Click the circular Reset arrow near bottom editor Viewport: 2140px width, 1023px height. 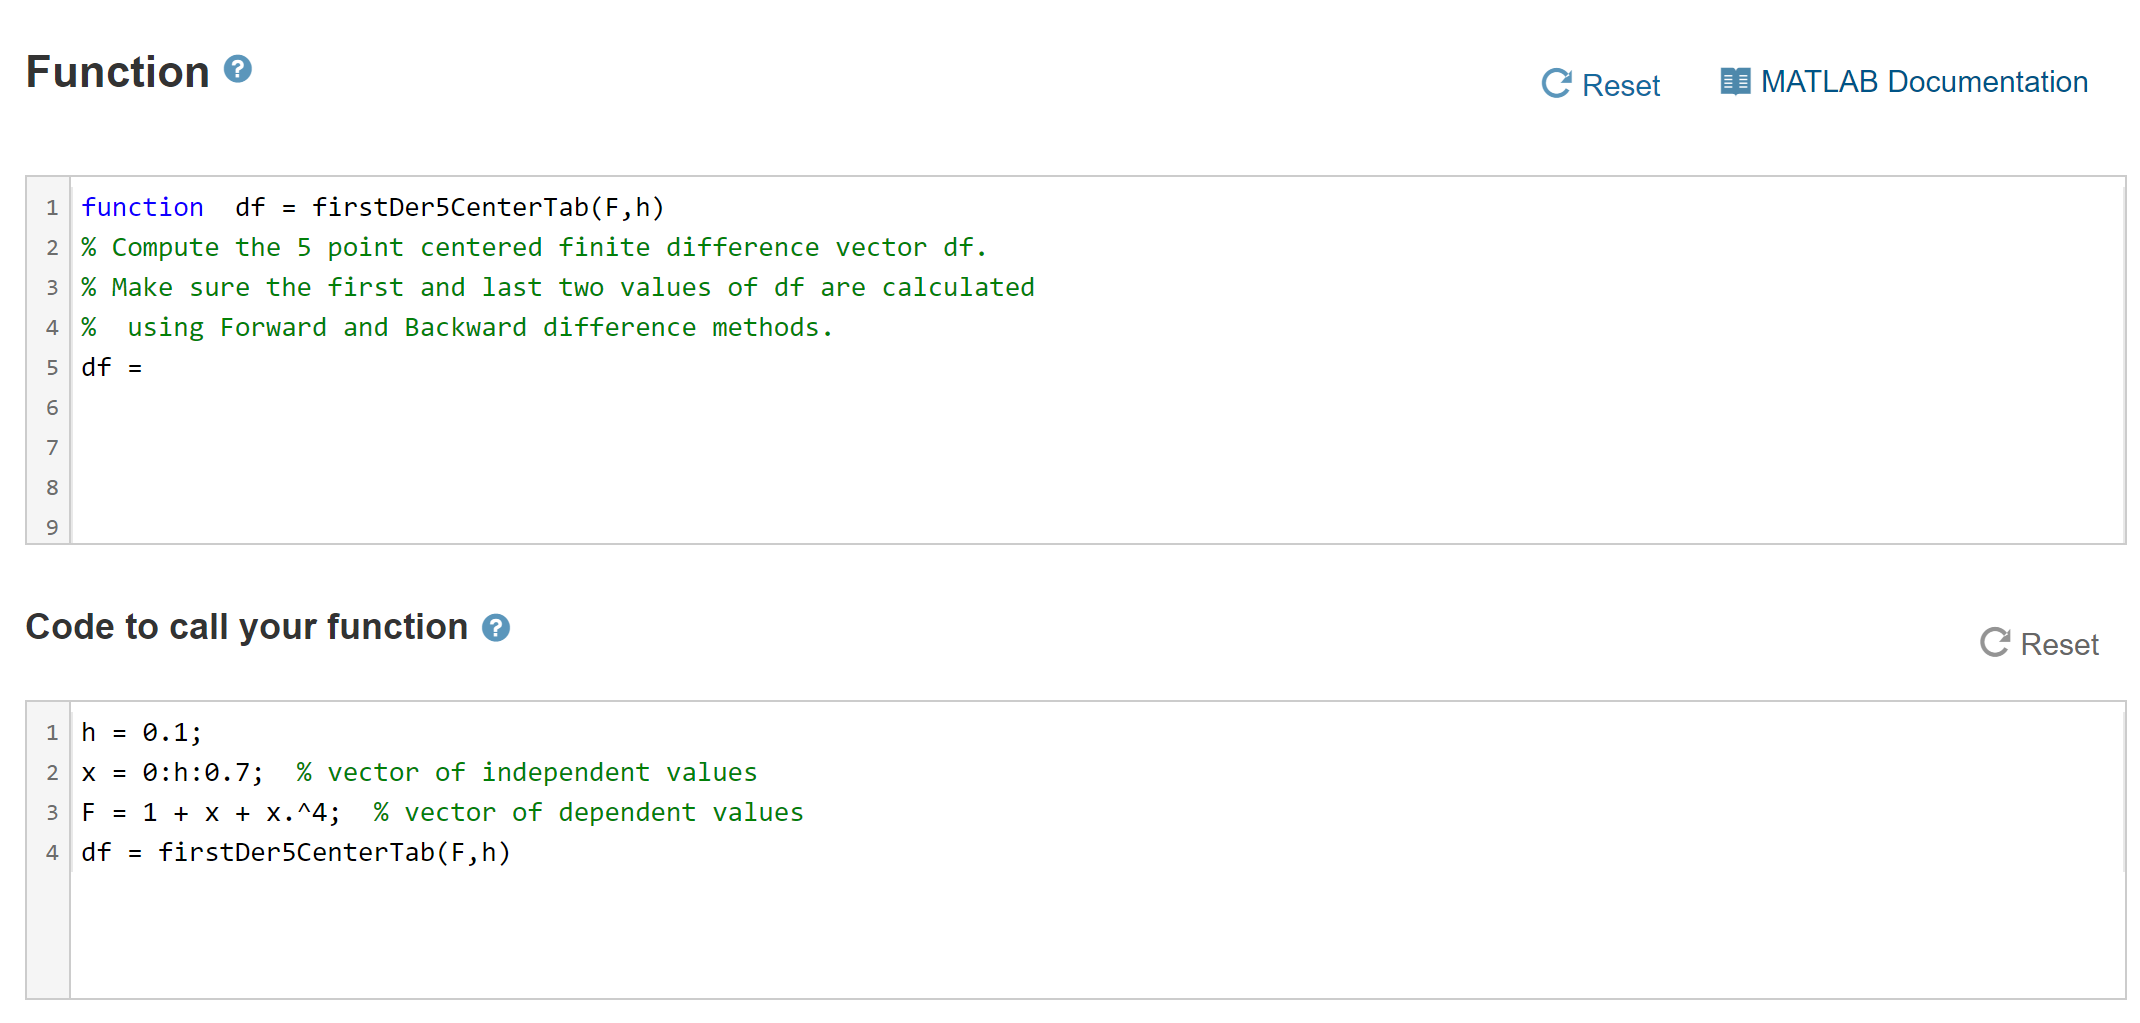pos(1995,643)
